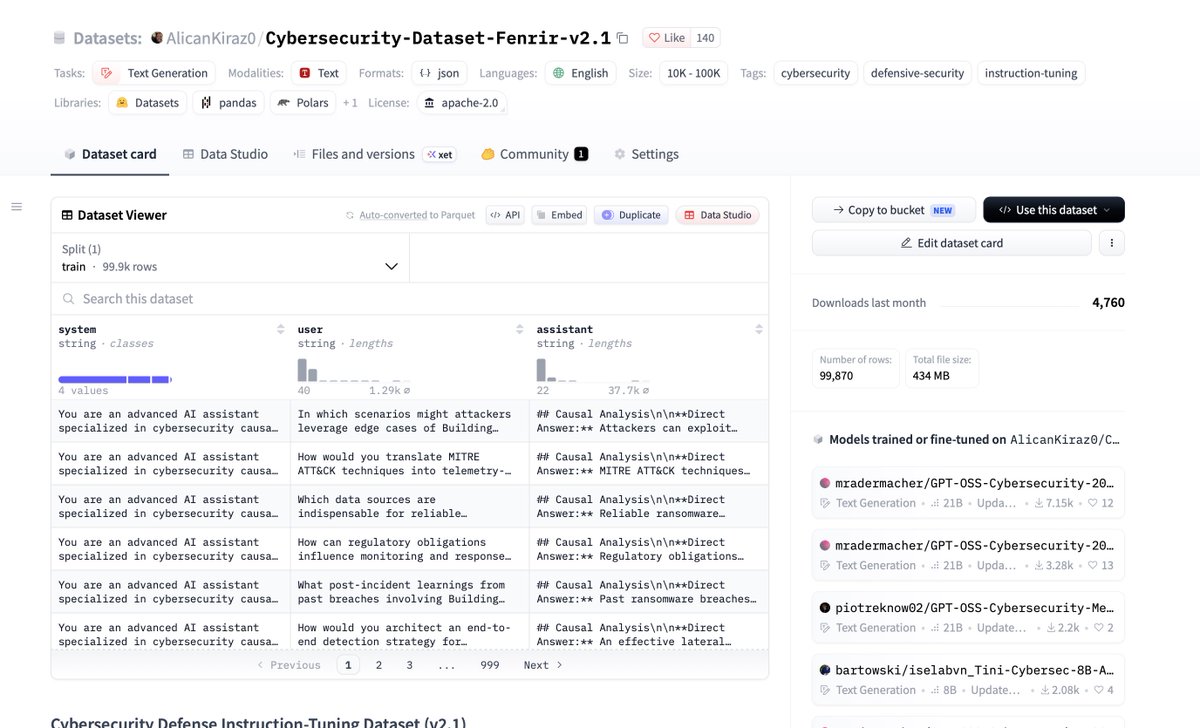This screenshot has width=1200, height=728.
Task: Select cell 'In which scenarios might attackers'
Action: [x=410, y=421]
